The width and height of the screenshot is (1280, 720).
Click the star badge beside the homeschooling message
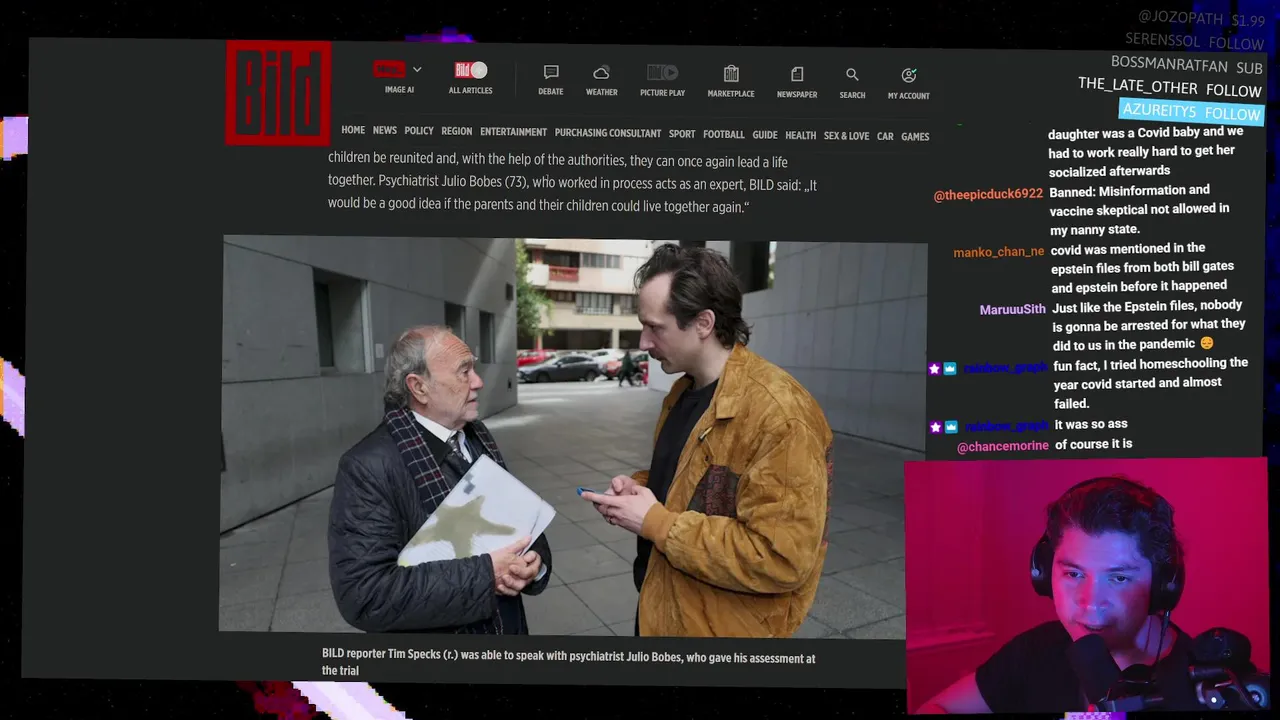click(934, 369)
